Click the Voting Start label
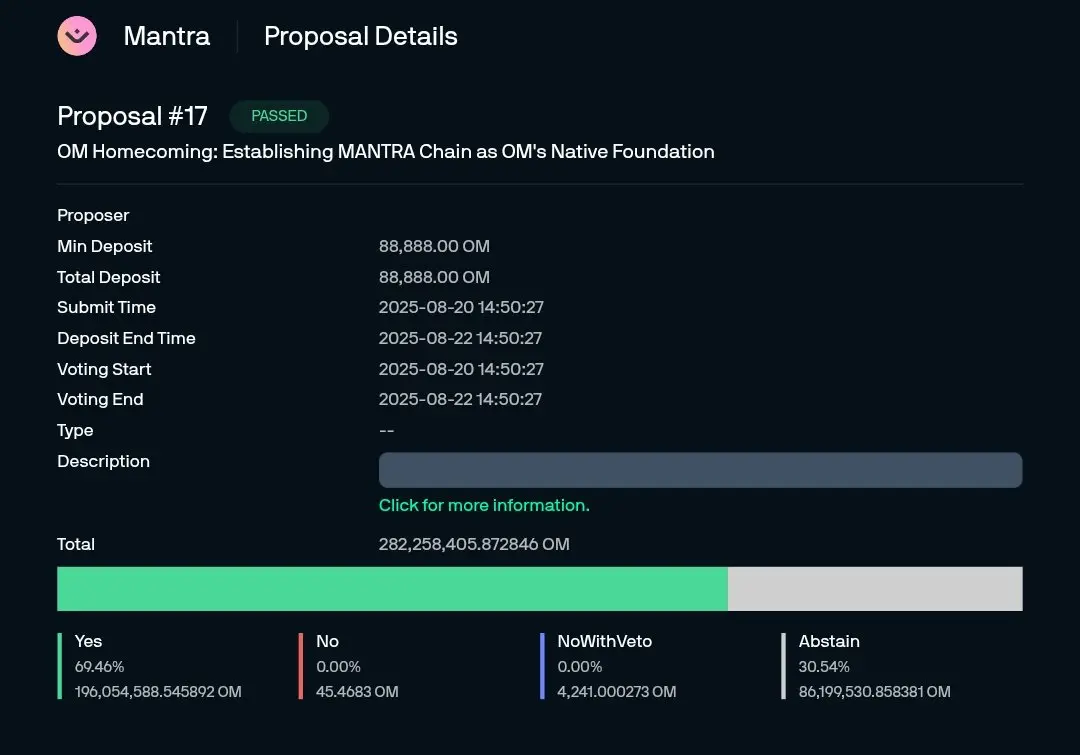This screenshot has height=755, width=1080. tap(104, 369)
